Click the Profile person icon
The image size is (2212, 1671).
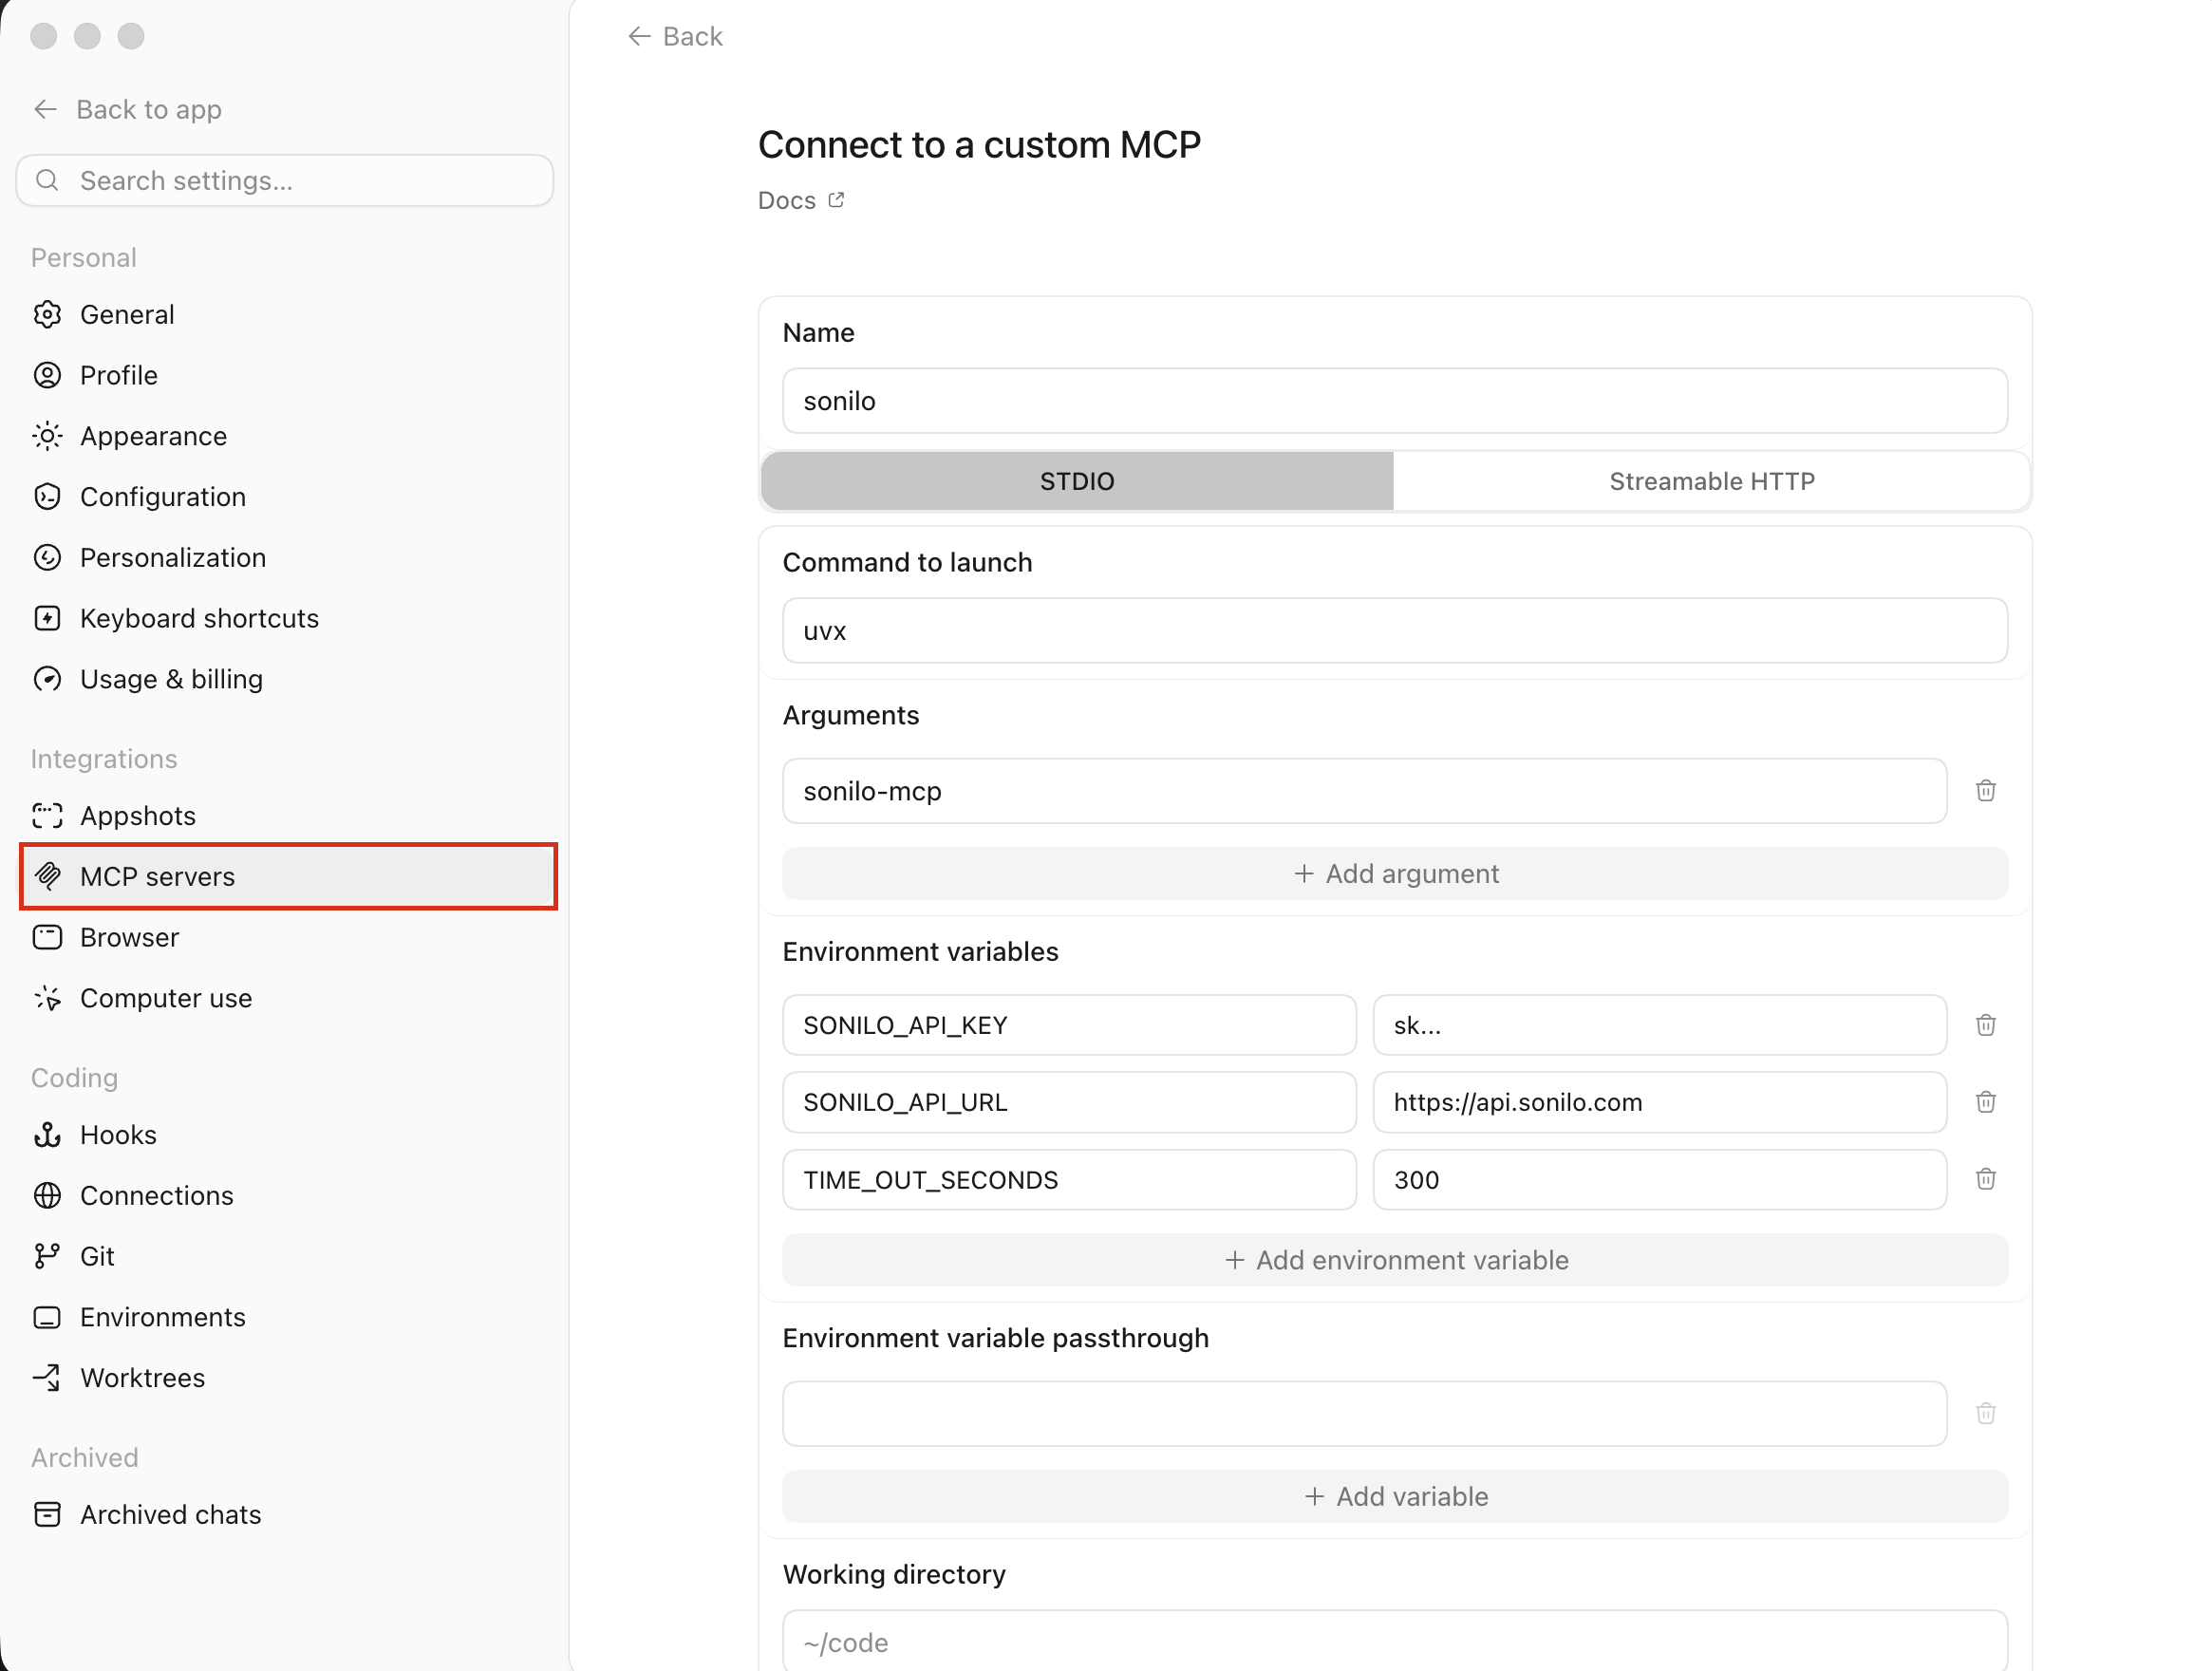pyautogui.click(x=47, y=375)
